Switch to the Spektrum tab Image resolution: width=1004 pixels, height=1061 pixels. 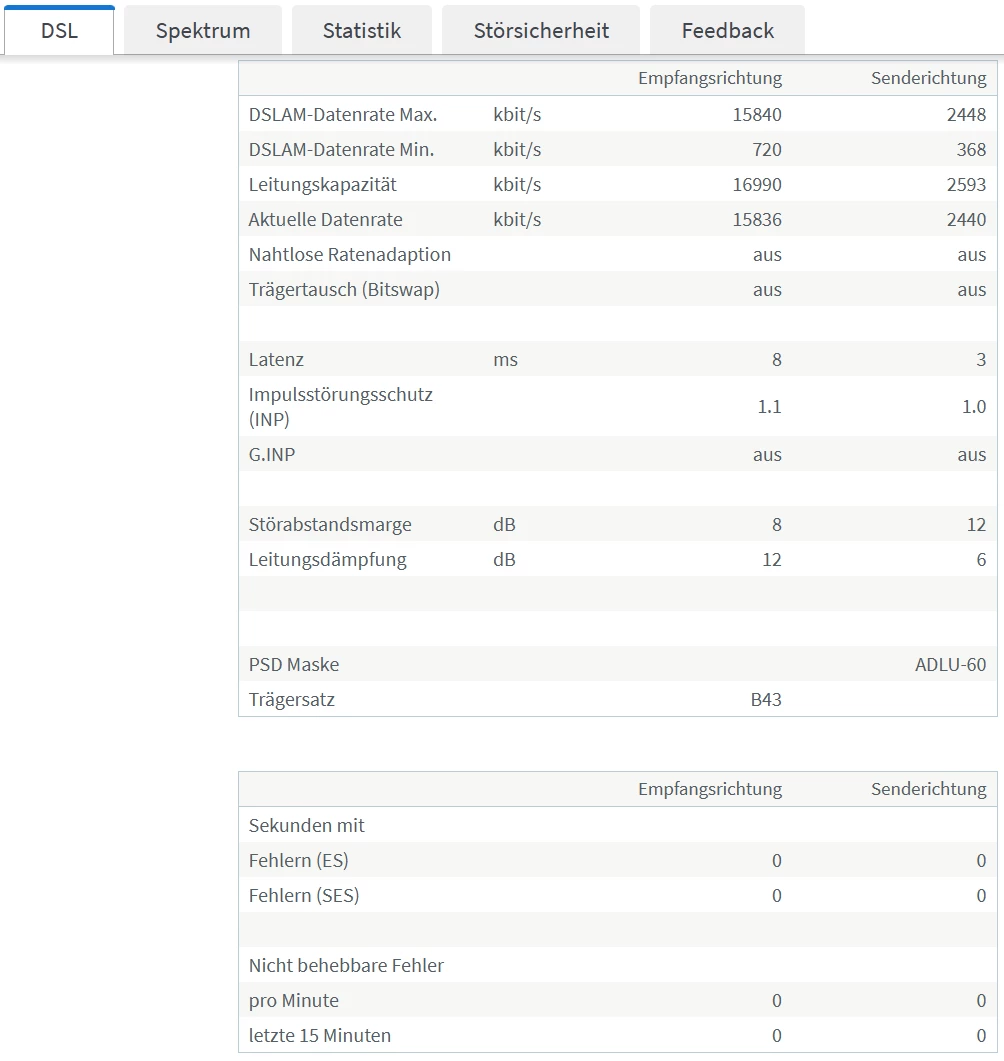pos(203,30)
